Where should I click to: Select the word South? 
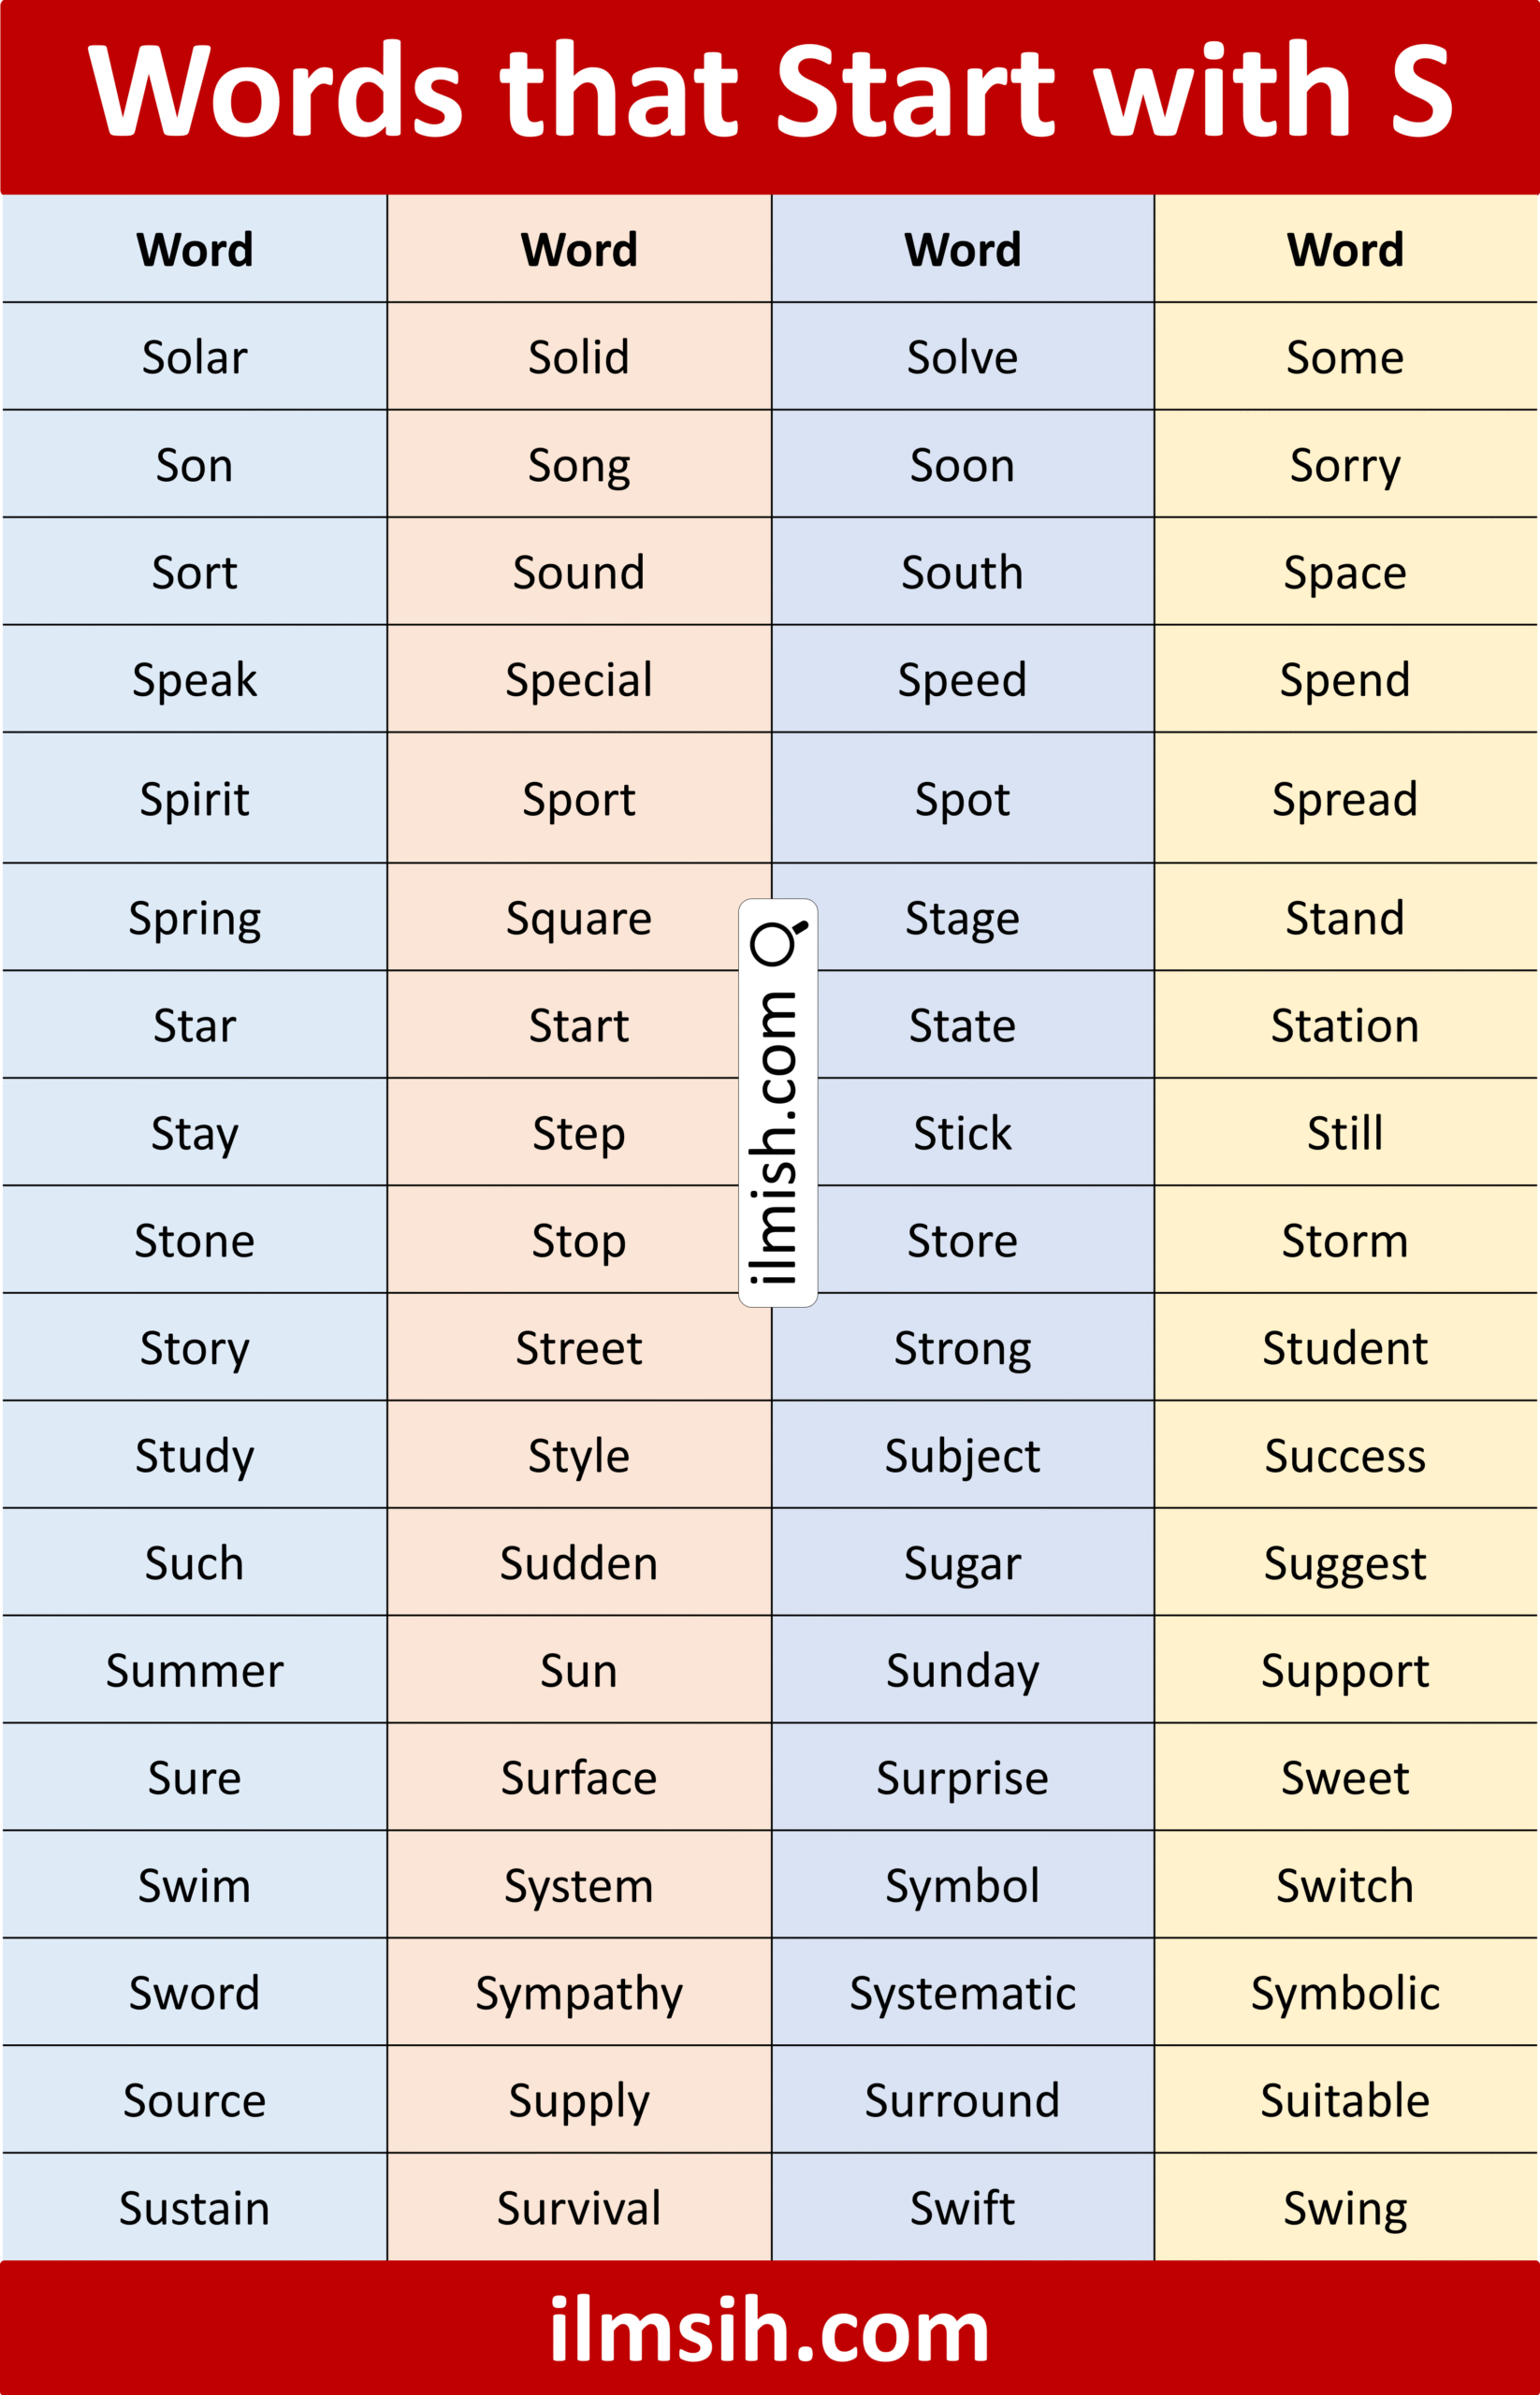(x=962, y=573)
